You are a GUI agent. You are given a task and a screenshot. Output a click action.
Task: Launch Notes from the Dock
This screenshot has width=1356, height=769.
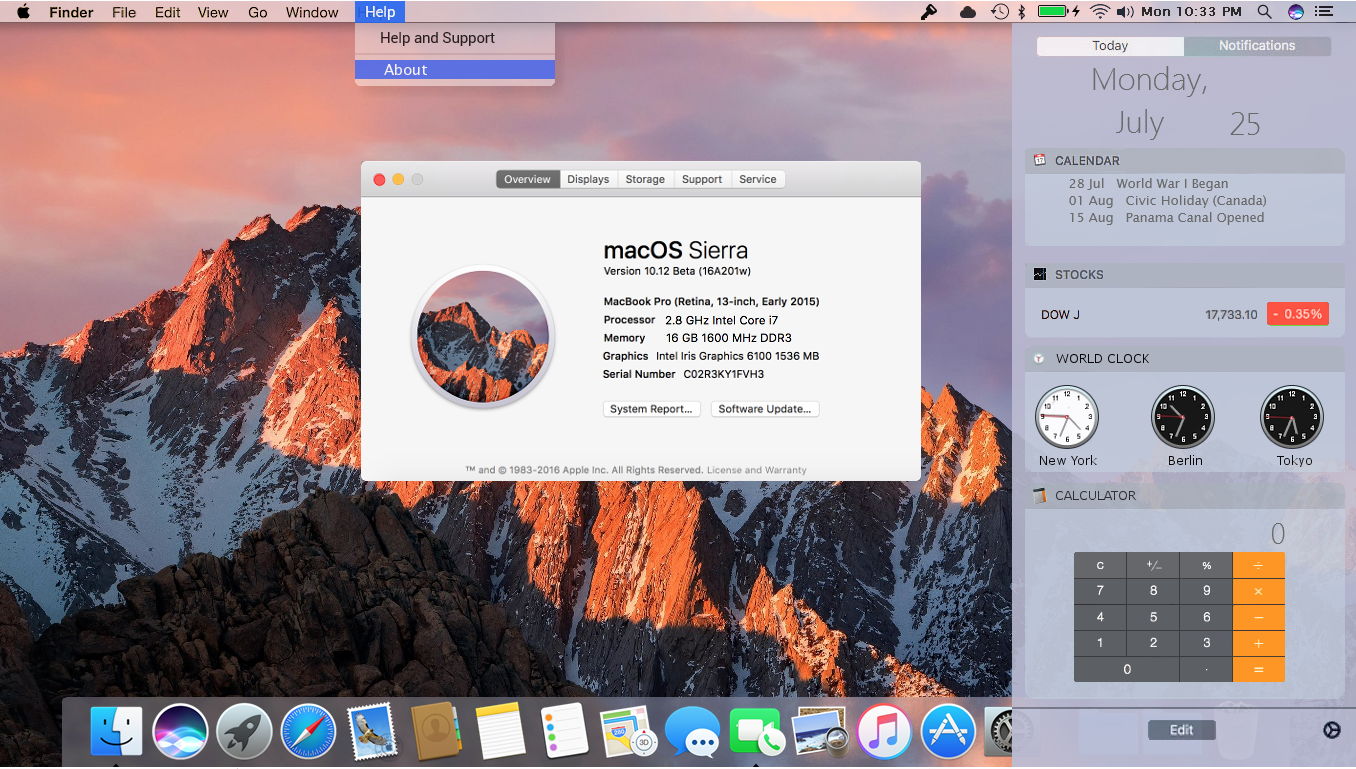[x=500, y=731]
